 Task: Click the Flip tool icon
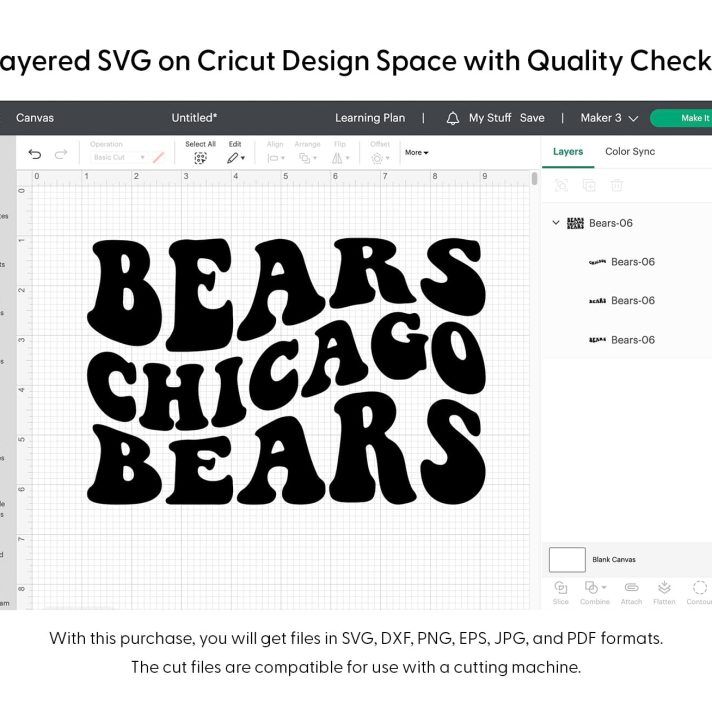pyautogui.click(x=337, y=158)
